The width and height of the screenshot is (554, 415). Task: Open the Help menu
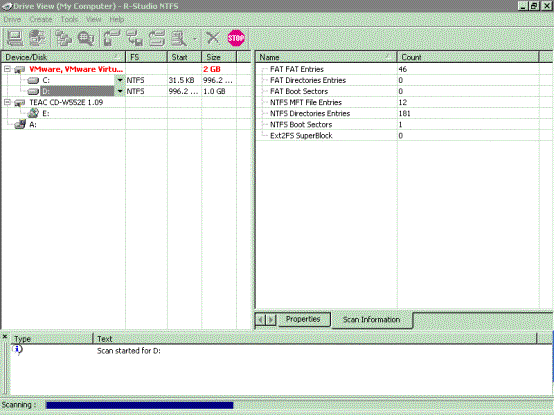pyautogui.click(x=117, y=19)
